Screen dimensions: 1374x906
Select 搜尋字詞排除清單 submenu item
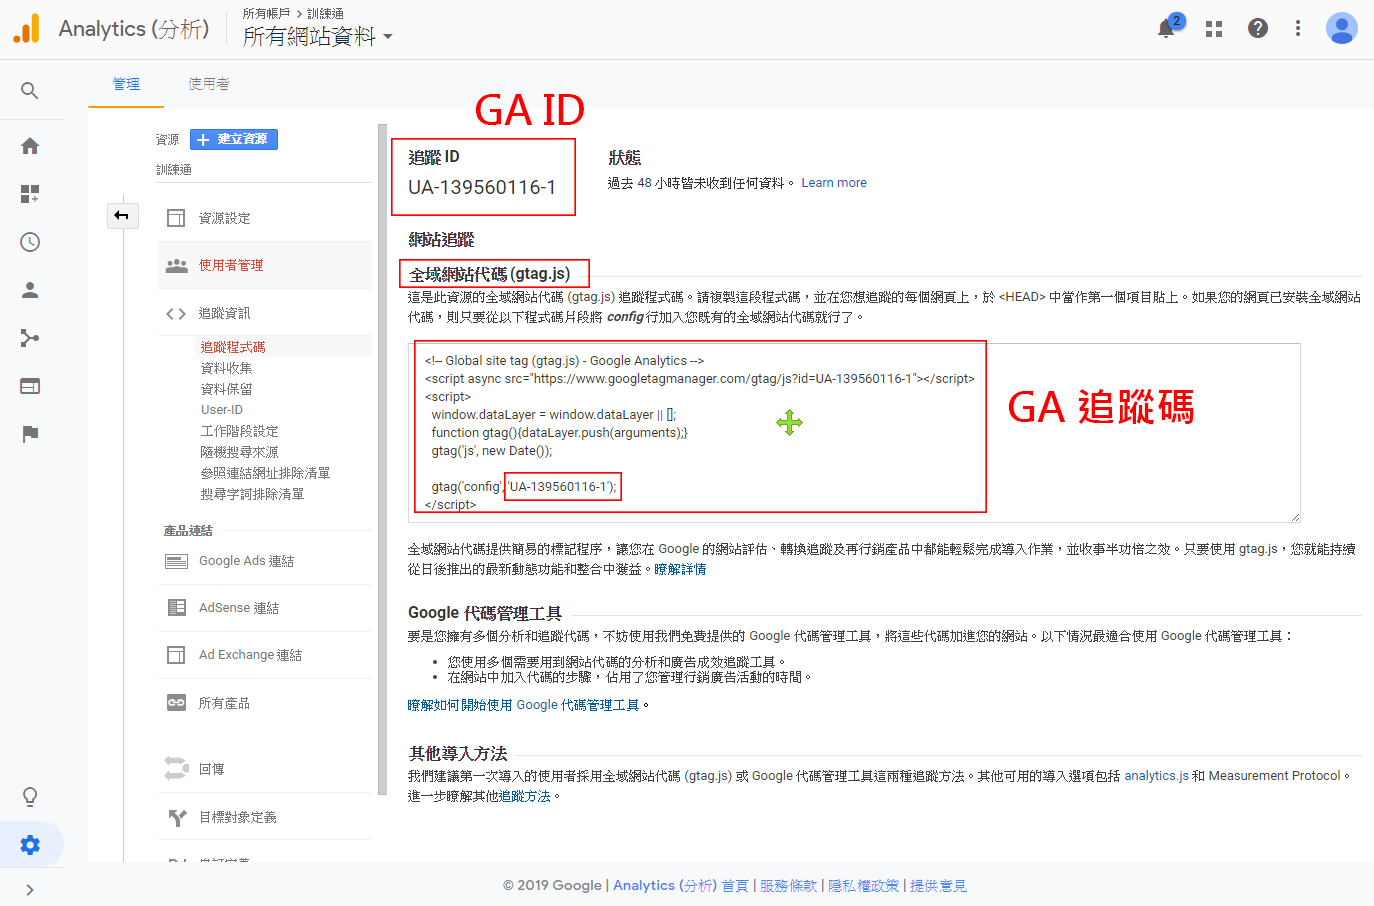coord(252,494)
